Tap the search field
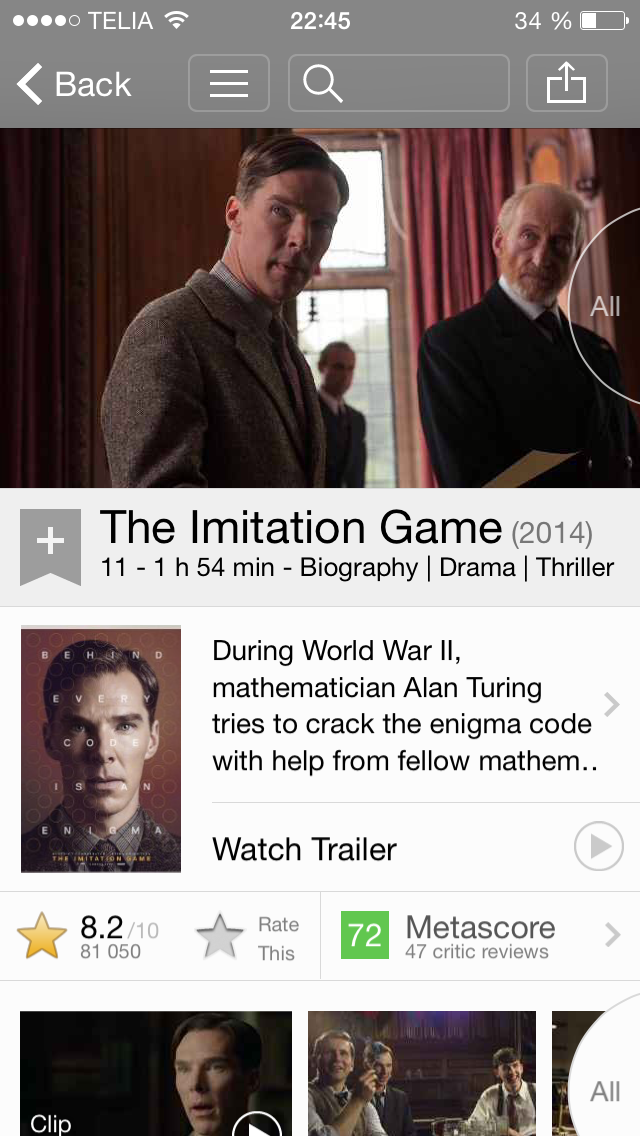Screen dimensions: 640x1136 tap(399, 83)
